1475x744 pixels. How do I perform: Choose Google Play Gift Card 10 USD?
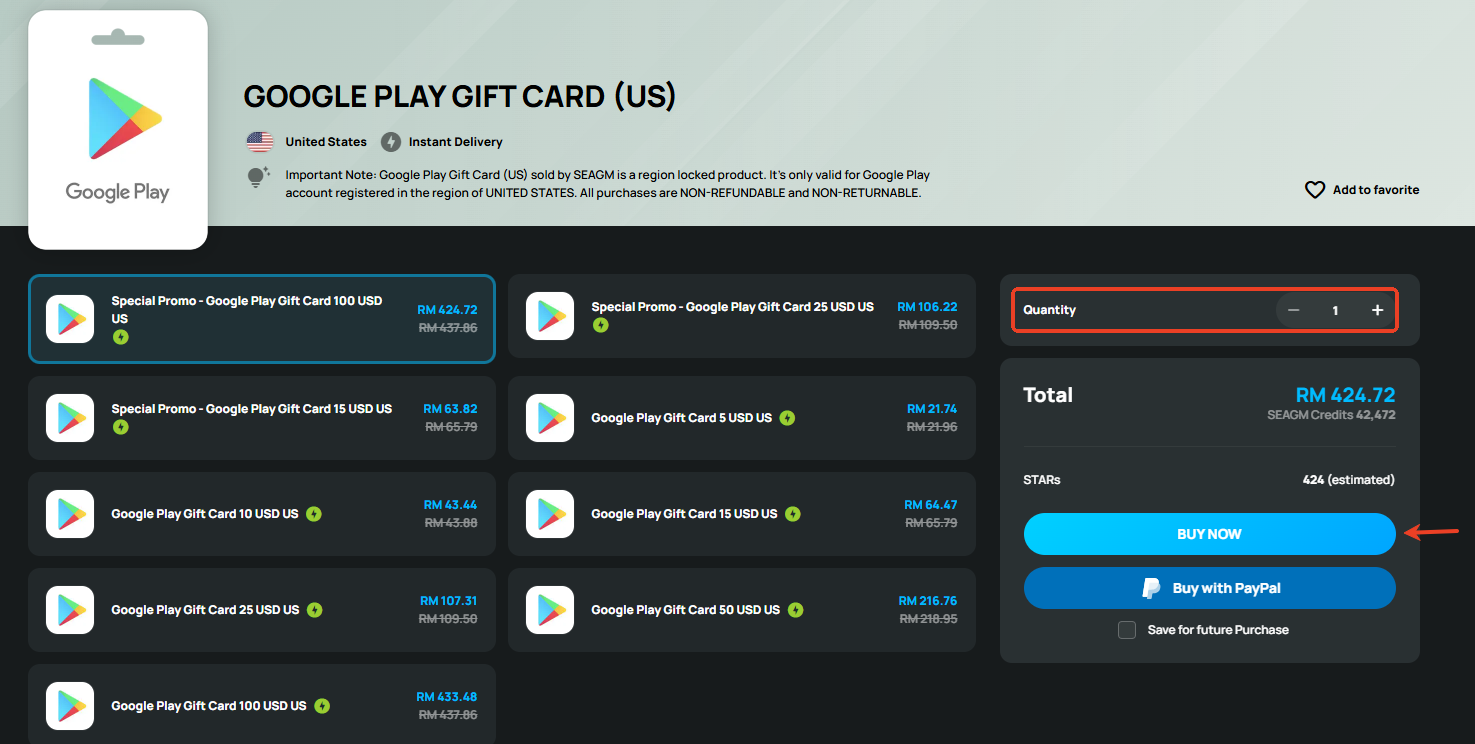(262, 514)
